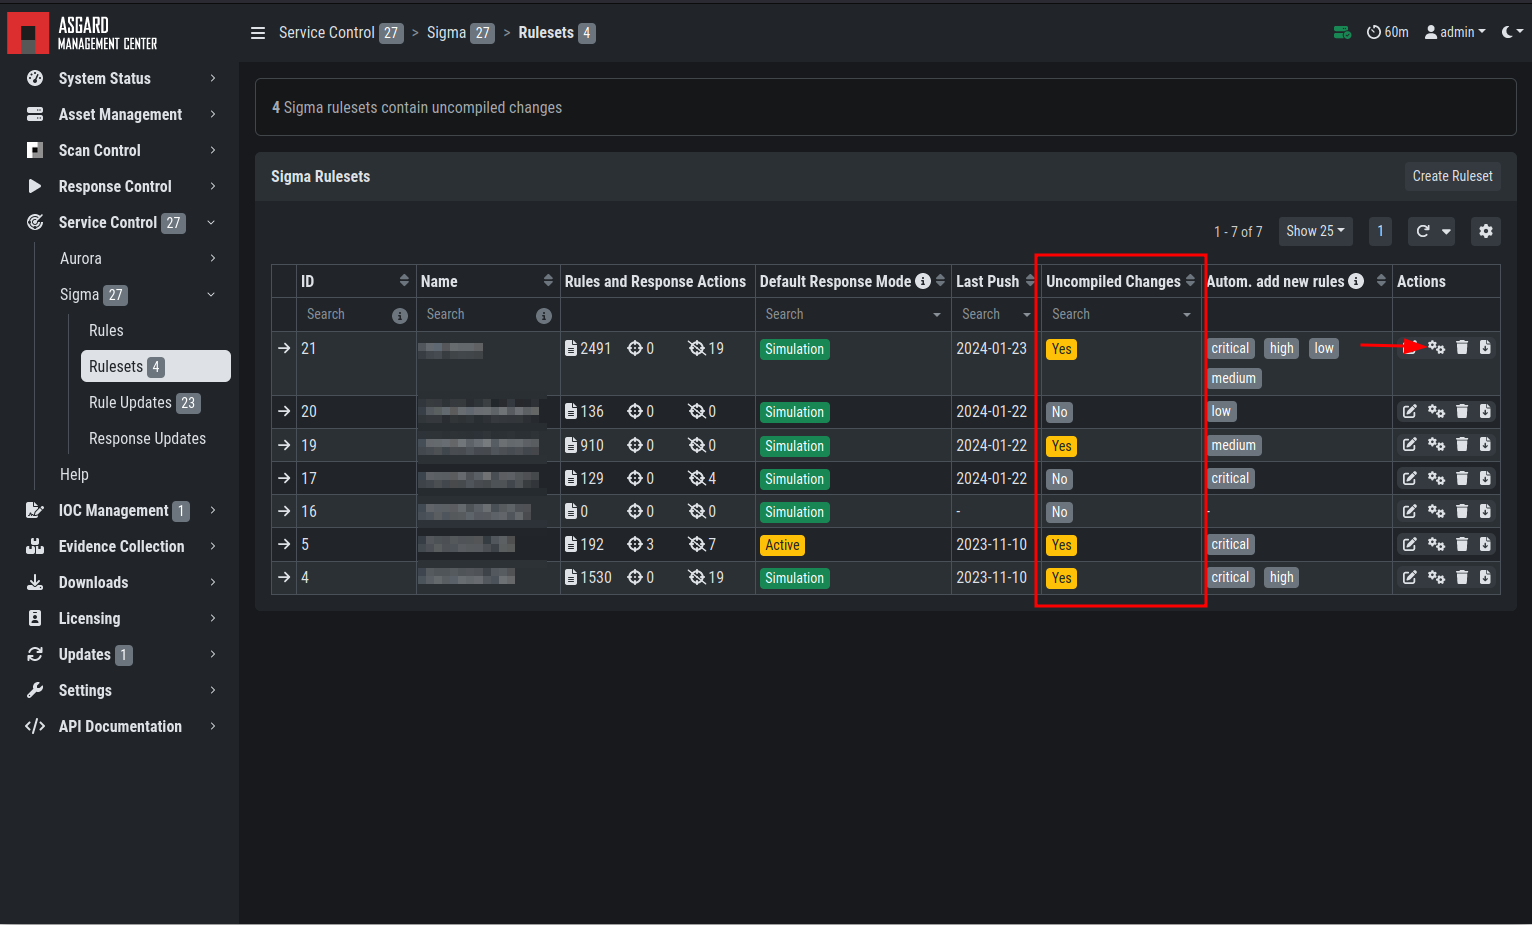
Task: Delete ruleset 20 using the trash icon
Action: pos(1462,412)
